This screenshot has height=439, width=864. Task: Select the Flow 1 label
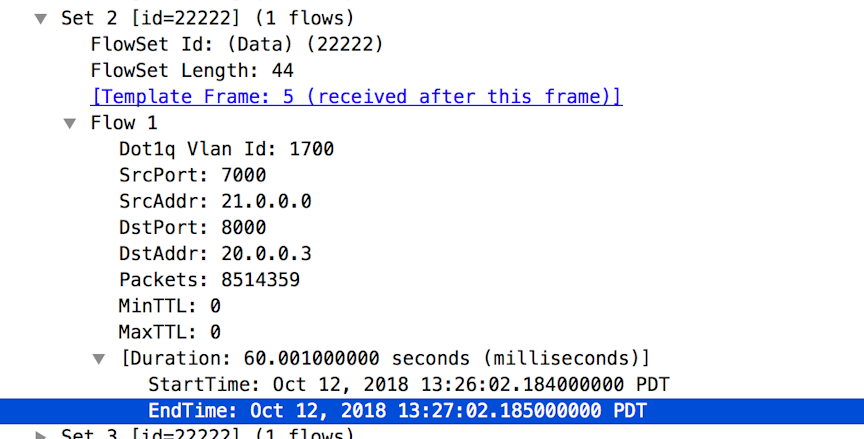tap(124, 123)
